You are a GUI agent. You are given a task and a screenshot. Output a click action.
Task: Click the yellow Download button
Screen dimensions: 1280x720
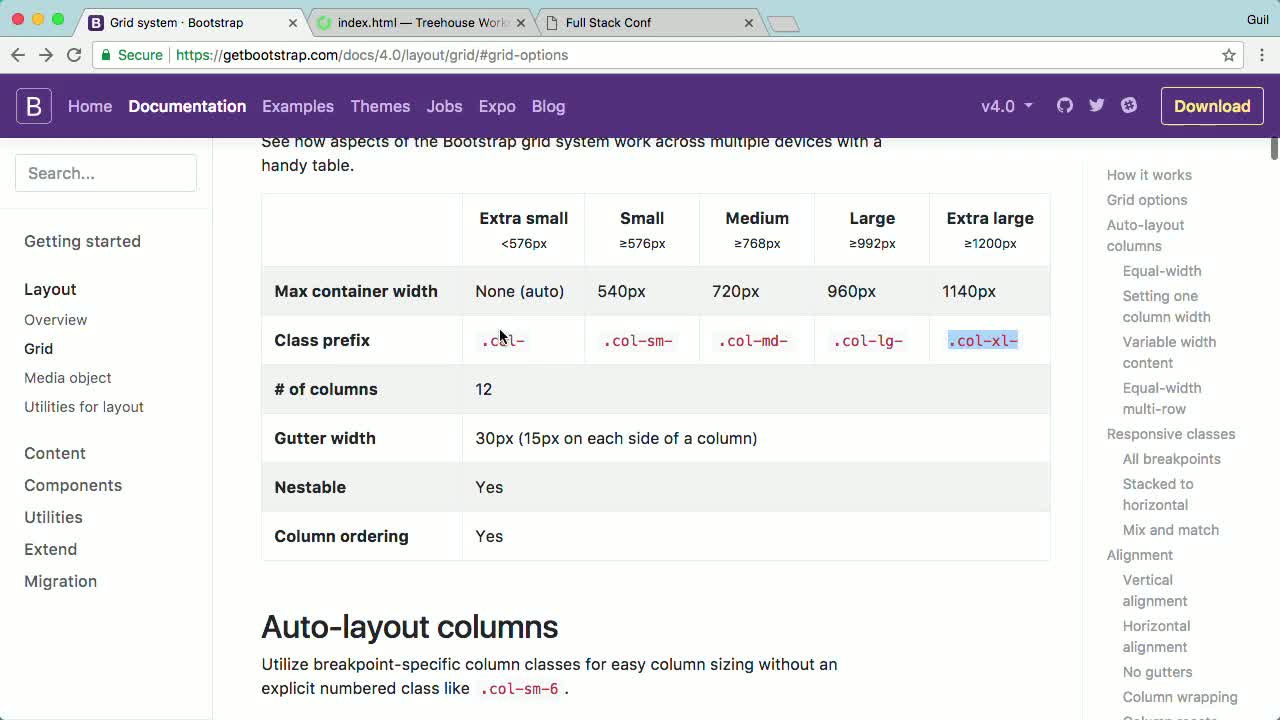[1212, 105]
